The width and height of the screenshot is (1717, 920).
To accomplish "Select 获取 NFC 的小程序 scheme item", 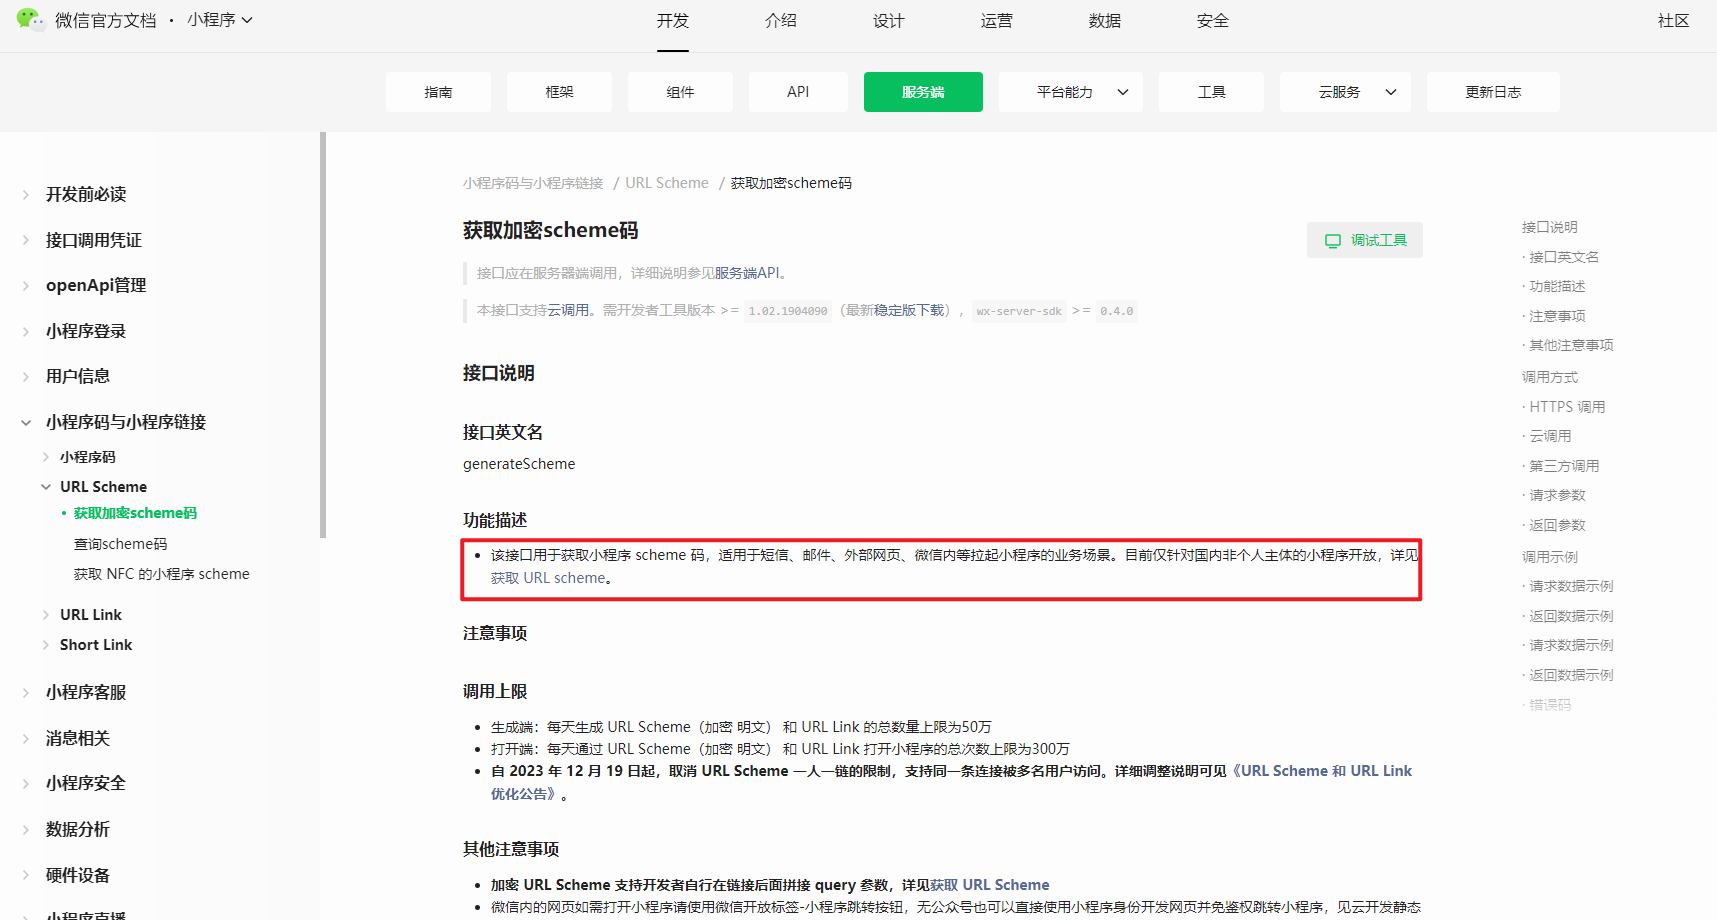I will pos(162,574).
